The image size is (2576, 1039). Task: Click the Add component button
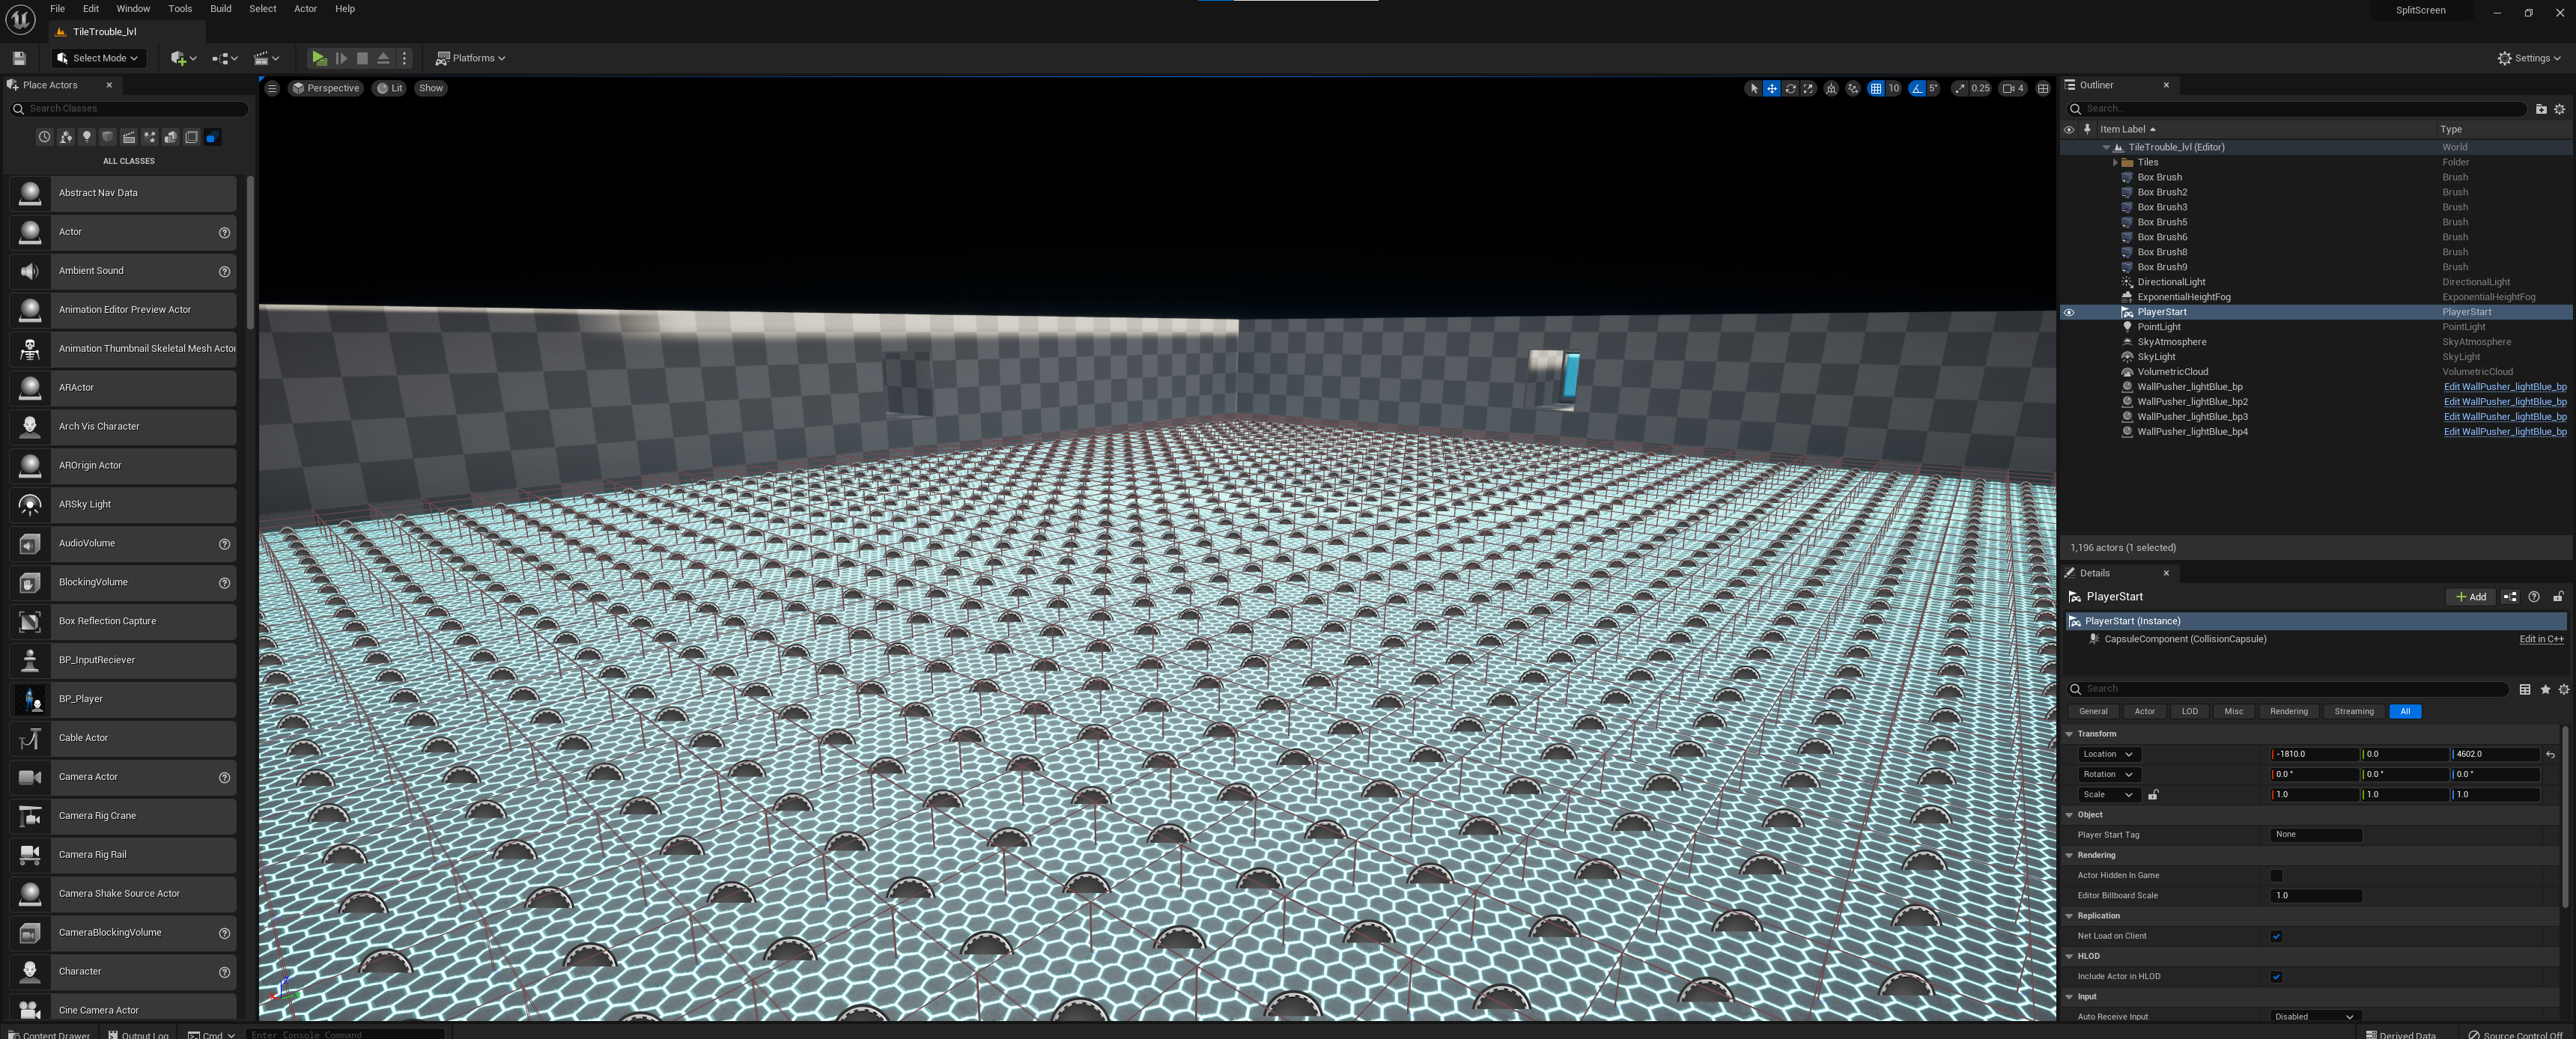pyautogui.click(x=2470, y=597)
